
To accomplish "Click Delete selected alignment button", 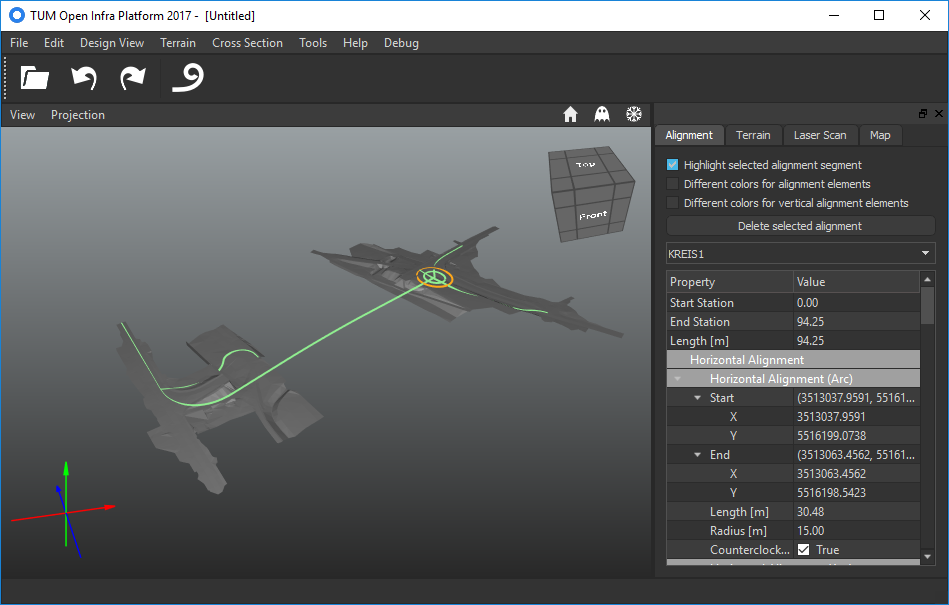I will pos(801,226).
